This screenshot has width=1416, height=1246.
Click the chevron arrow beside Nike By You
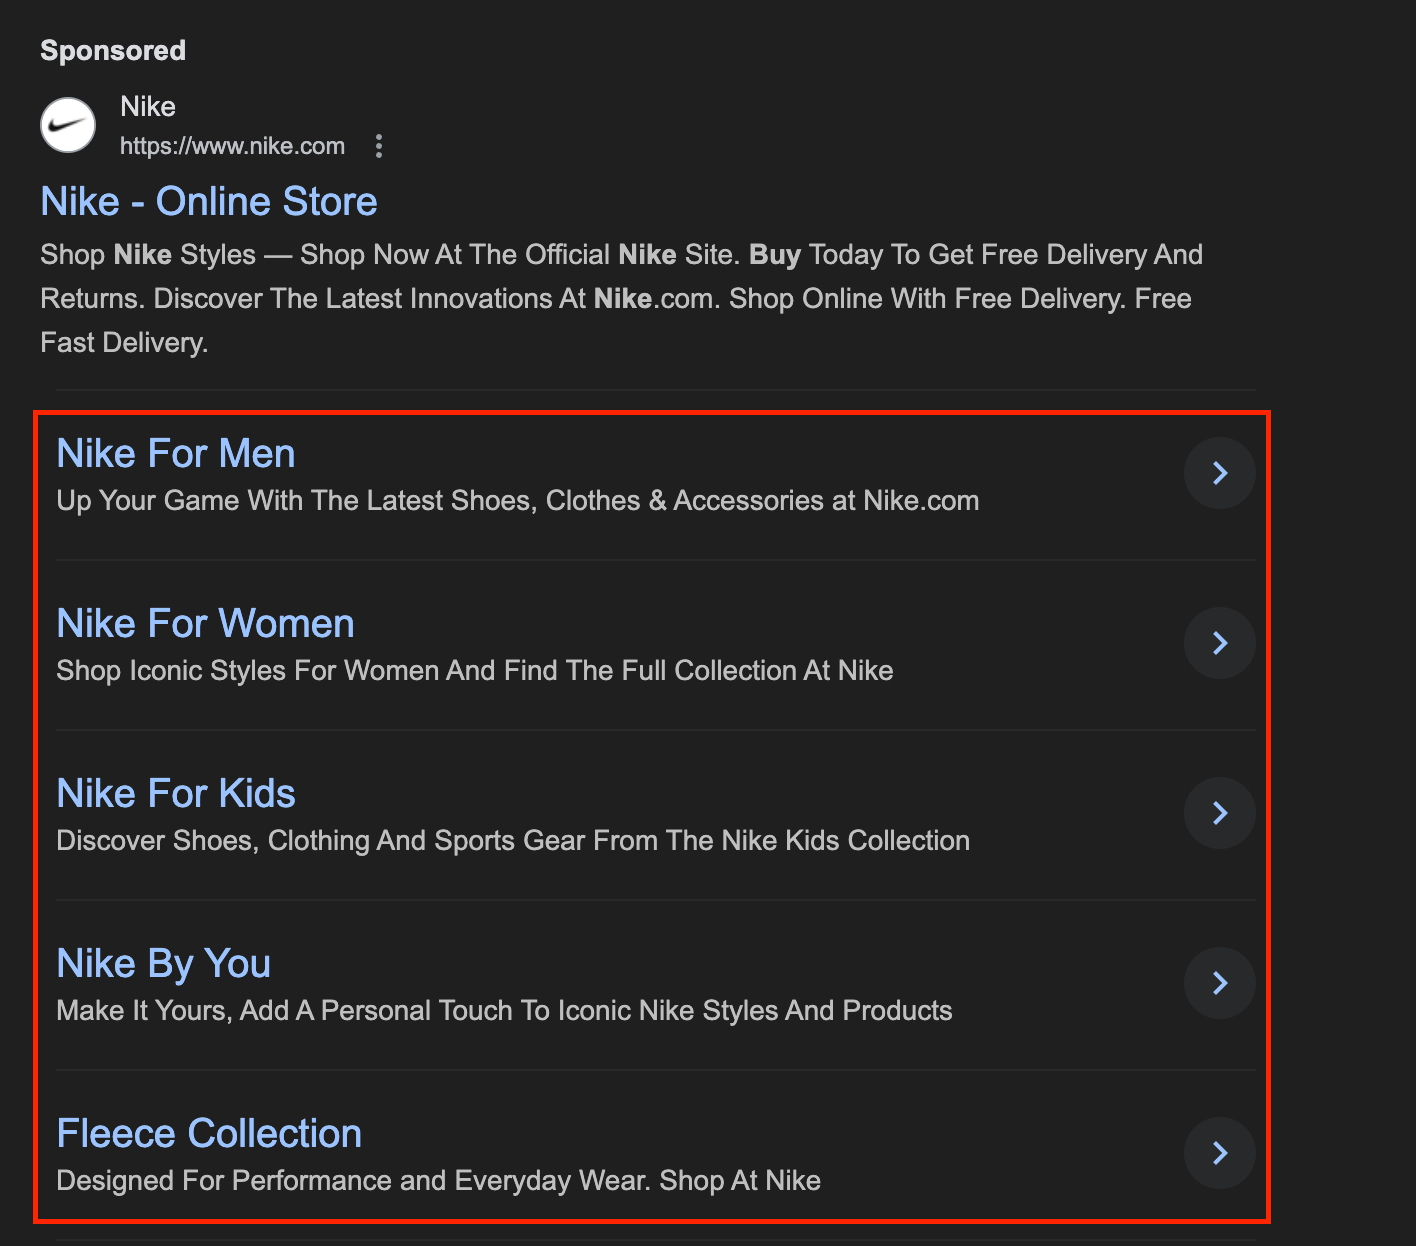coord(1220,983)
